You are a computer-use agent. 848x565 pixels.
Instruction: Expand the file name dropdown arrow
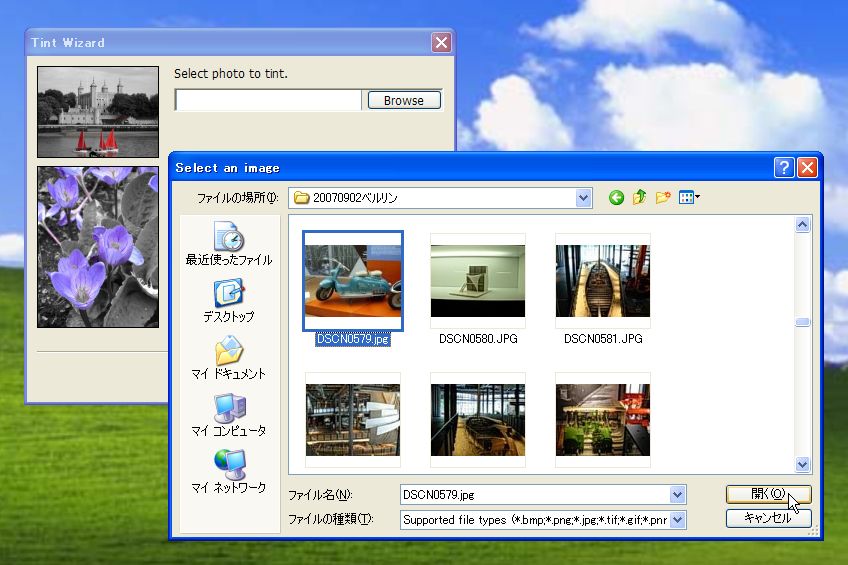[x=677, y=494]
